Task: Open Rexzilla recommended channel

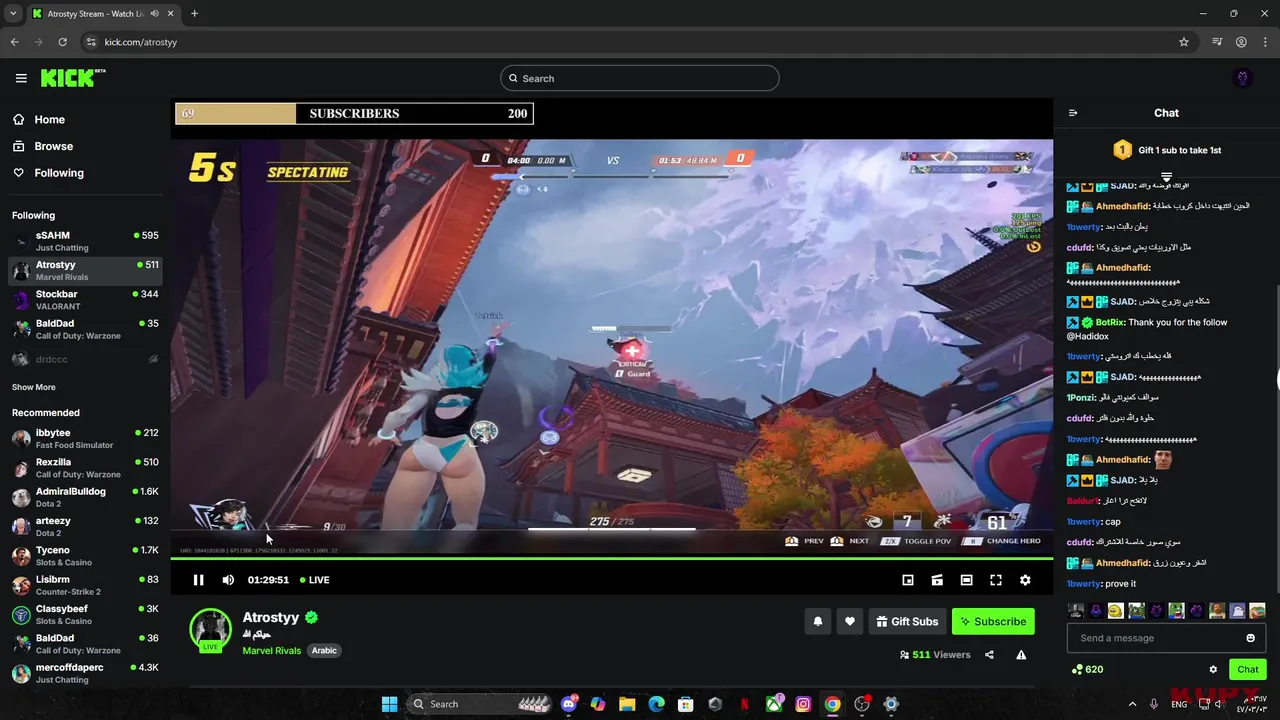Action: [85, 468]
